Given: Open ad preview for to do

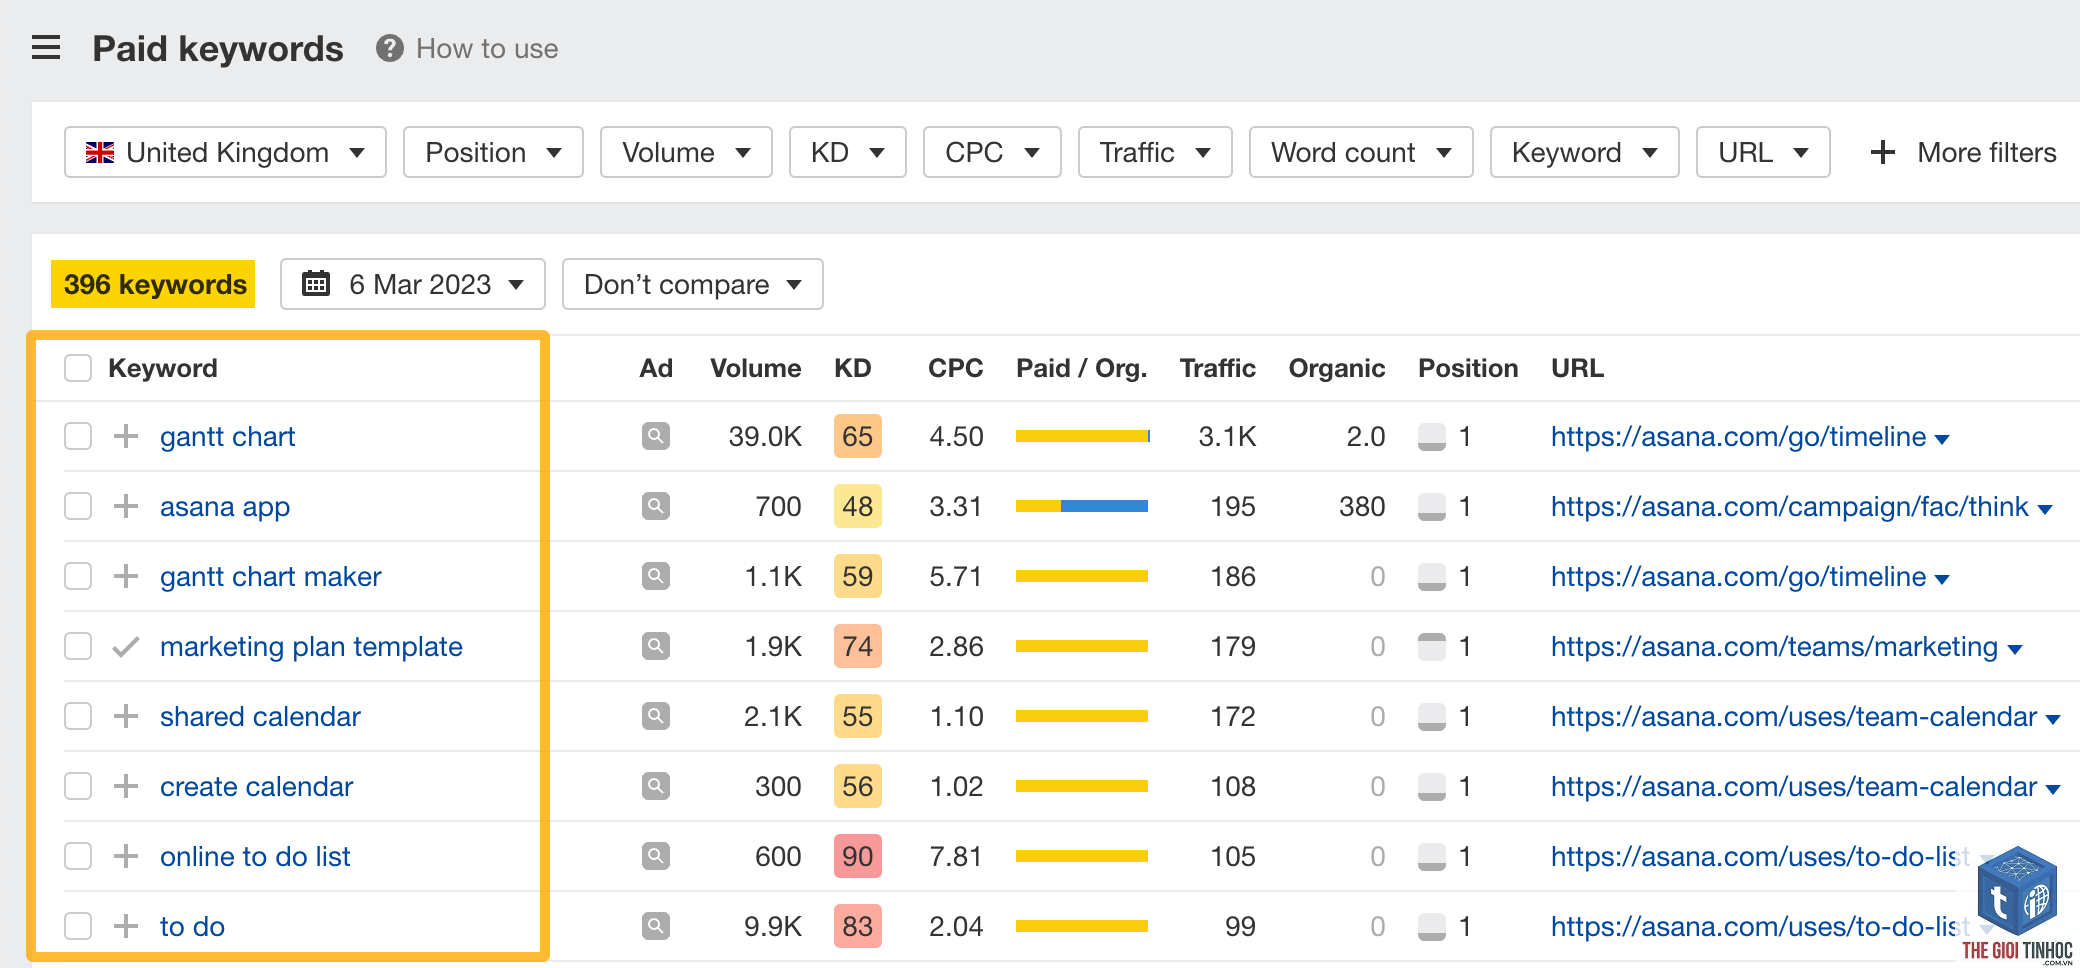Looking at the screenshot, I should click(655, 926).
